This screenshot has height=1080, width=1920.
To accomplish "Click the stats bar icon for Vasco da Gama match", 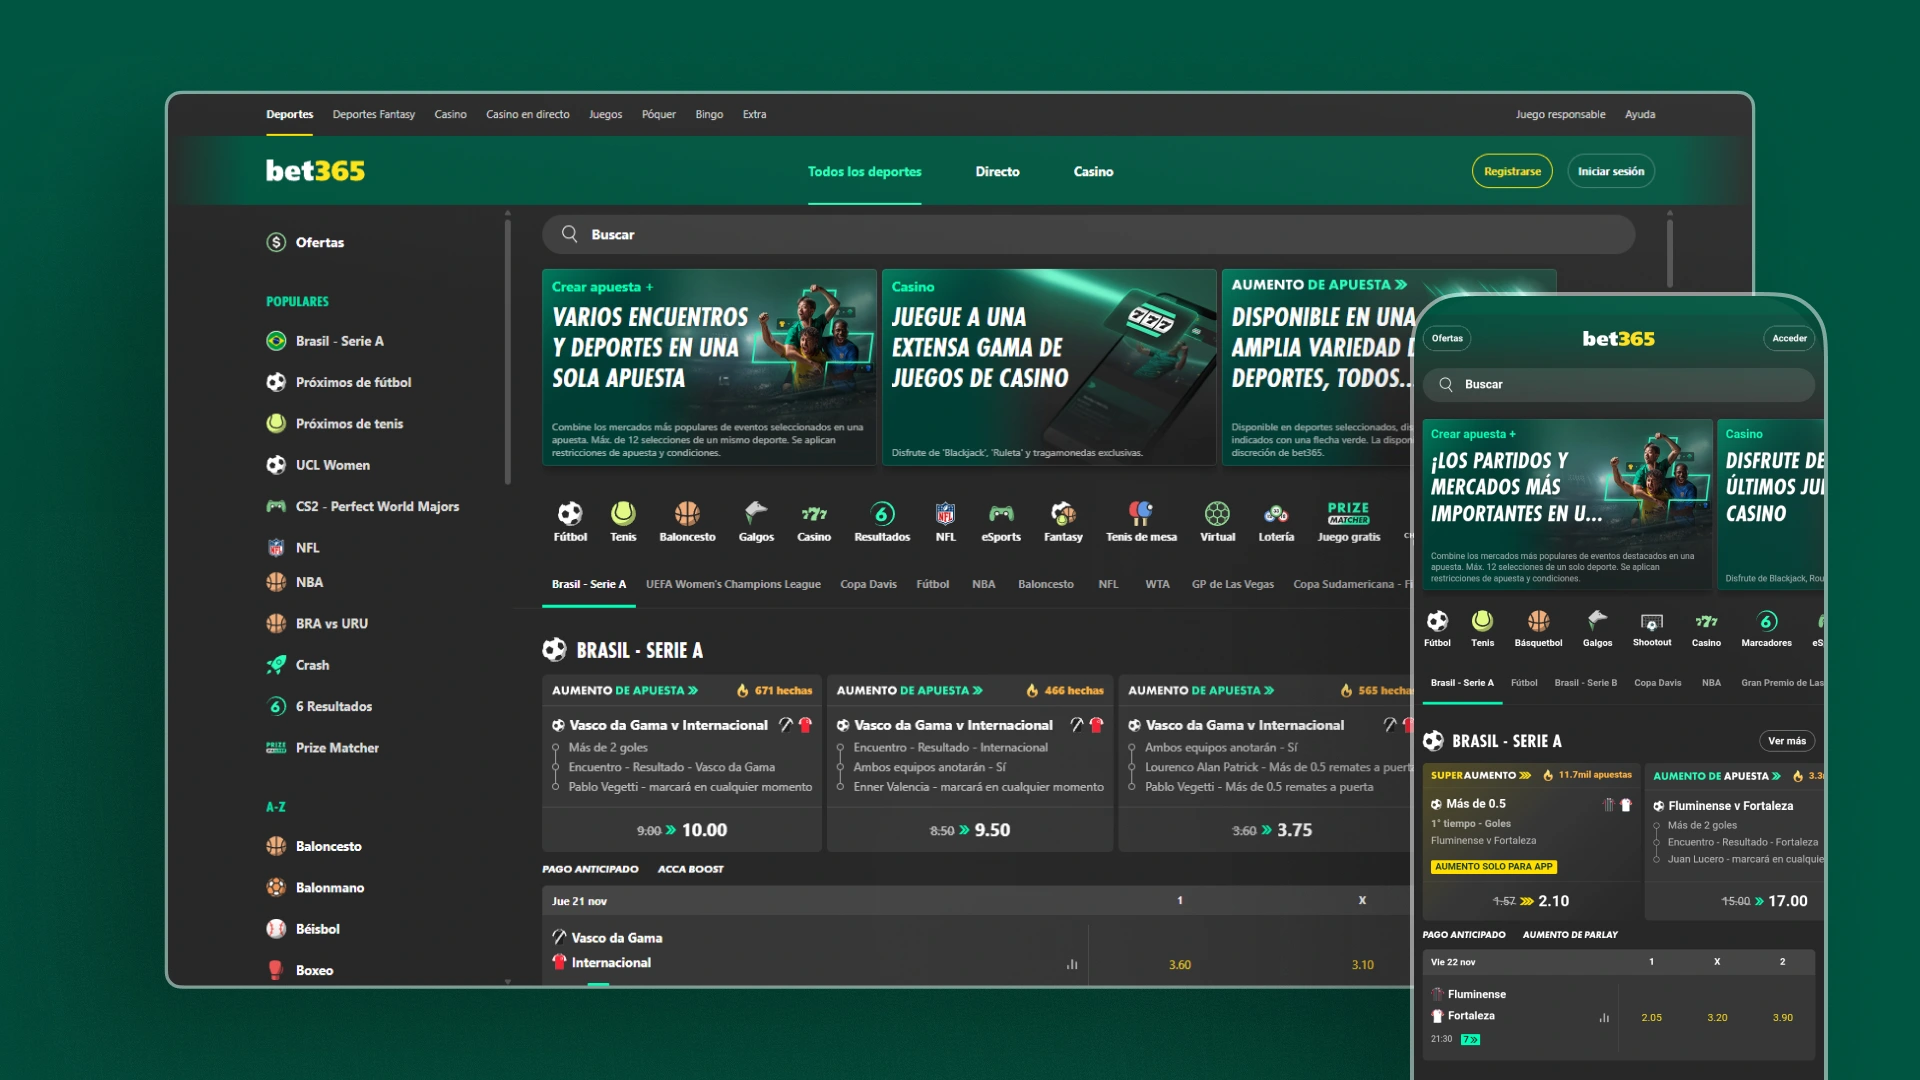I will point(1072,965).
